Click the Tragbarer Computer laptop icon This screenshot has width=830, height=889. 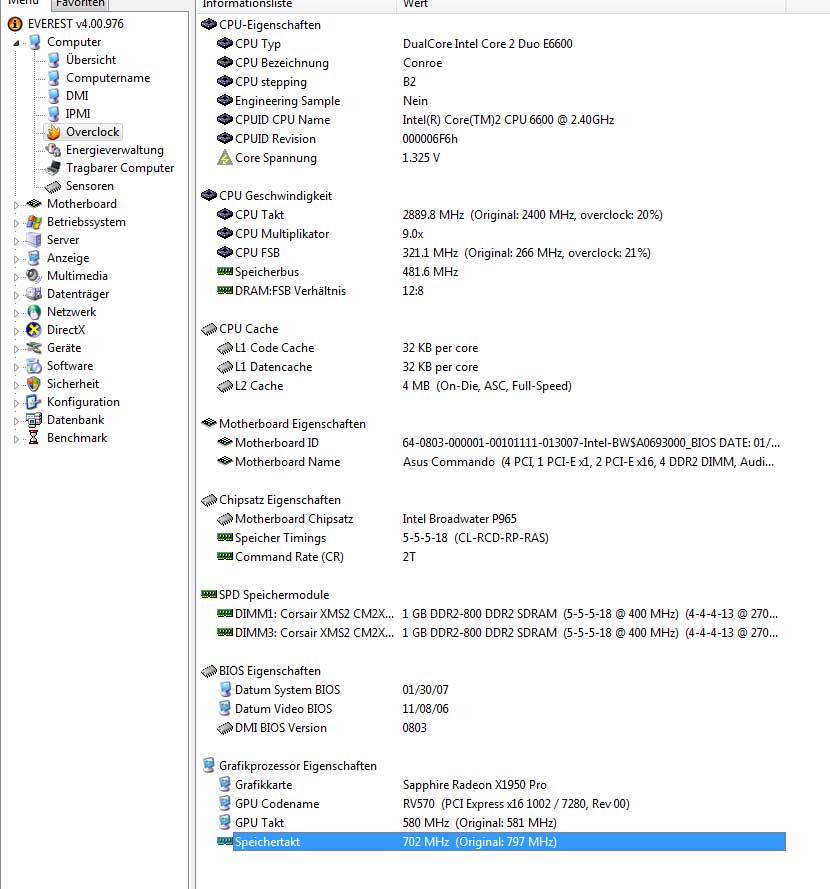coord(54,168)
